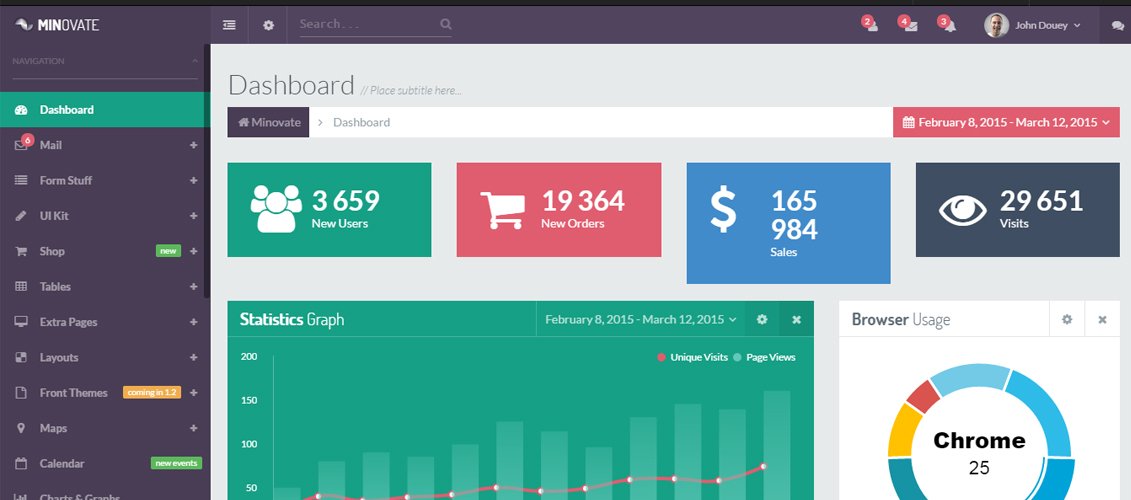1131x500 pixels.
Task: Open the messages envelope notification icon
Action: point(909,25)
